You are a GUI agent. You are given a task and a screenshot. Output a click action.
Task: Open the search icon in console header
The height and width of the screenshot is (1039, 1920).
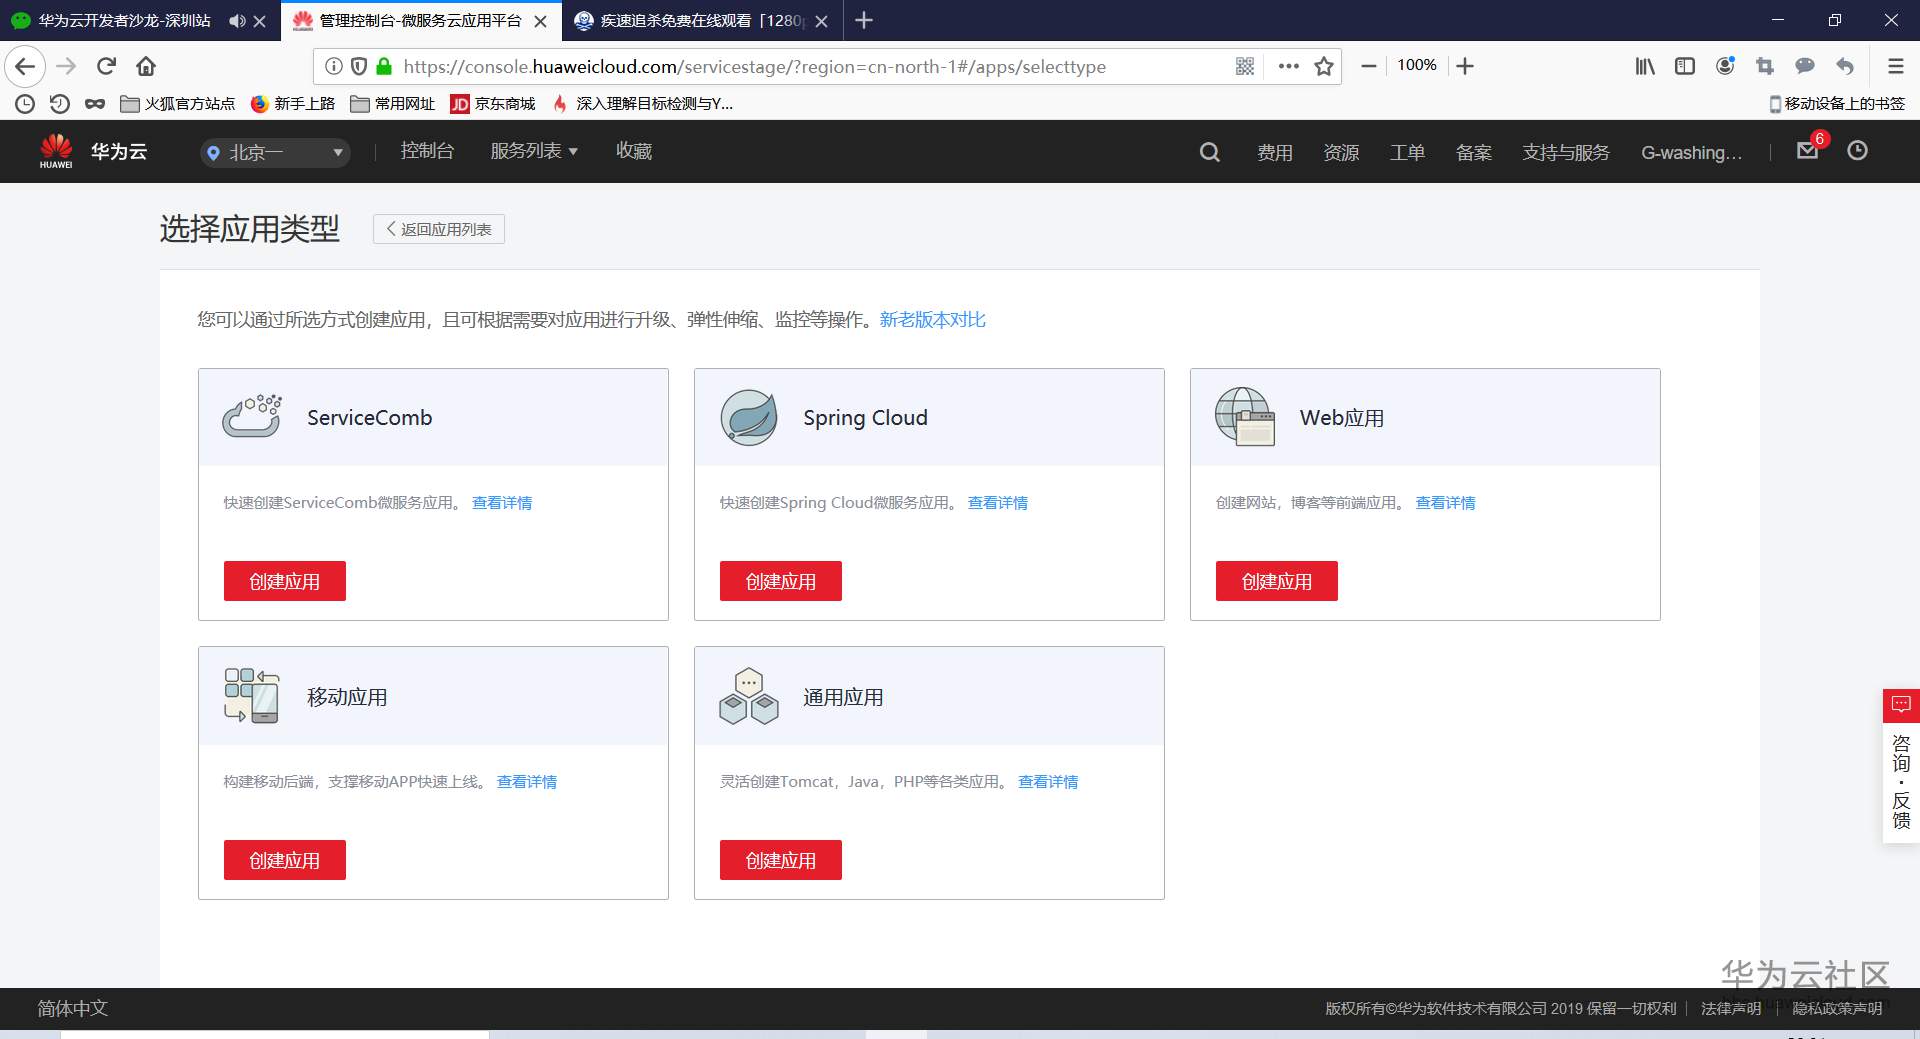pyautogui.click(x=1209, y=152)
